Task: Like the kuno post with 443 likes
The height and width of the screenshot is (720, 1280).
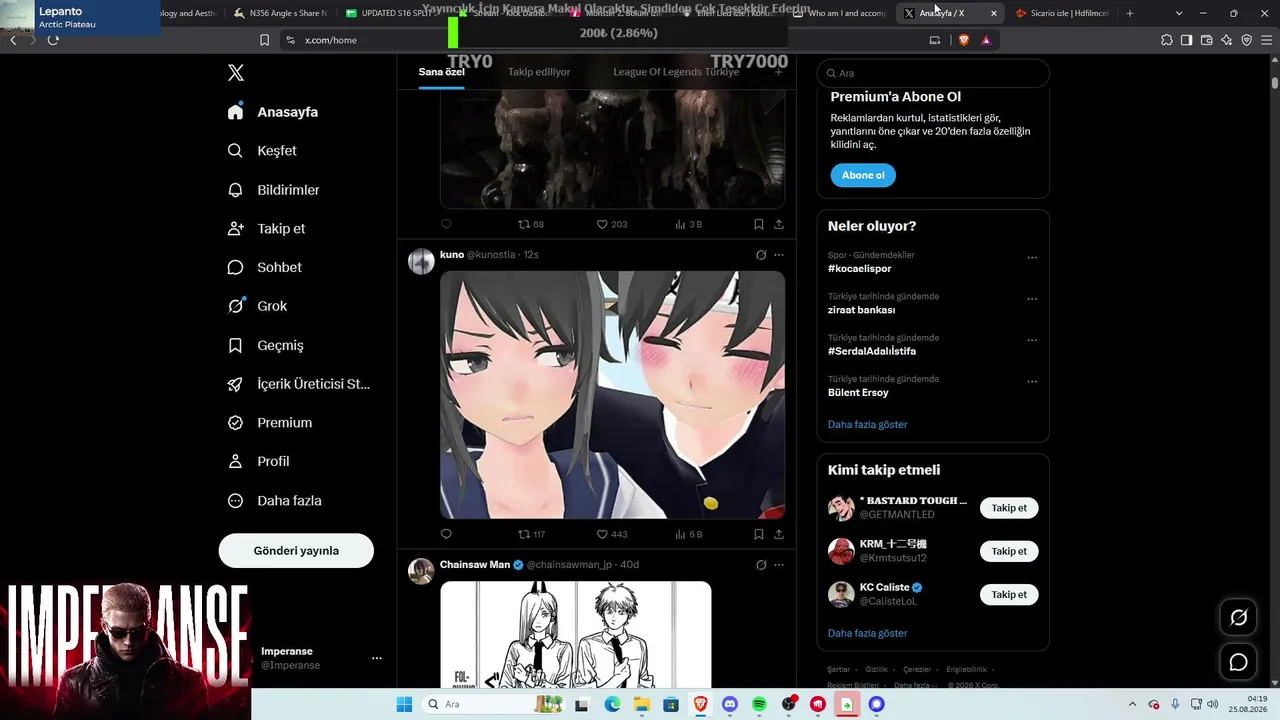Action: pyautogui.click(x=612, y=534)
